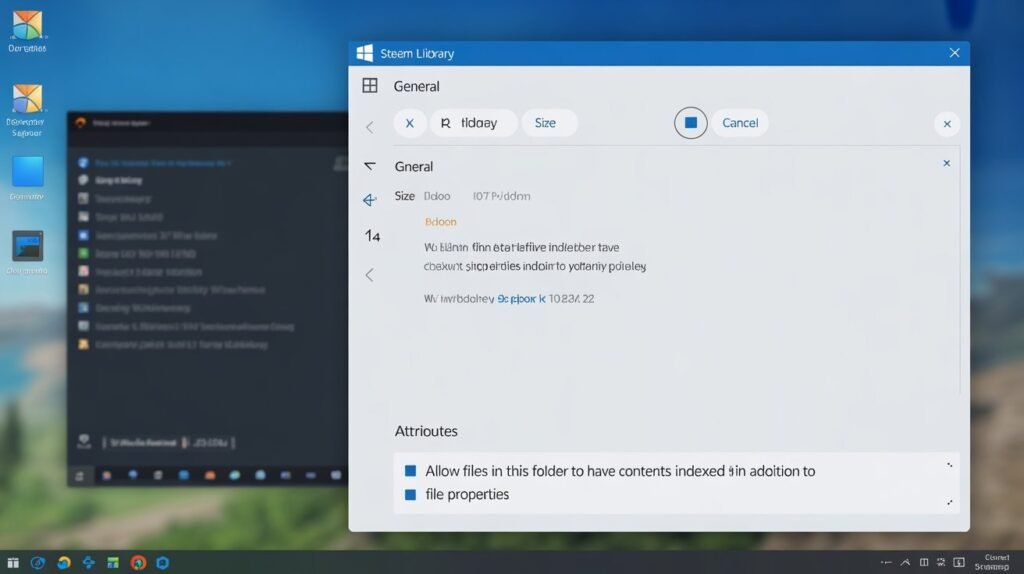Open the orange Bdoon link

click(x=441, y=222)
